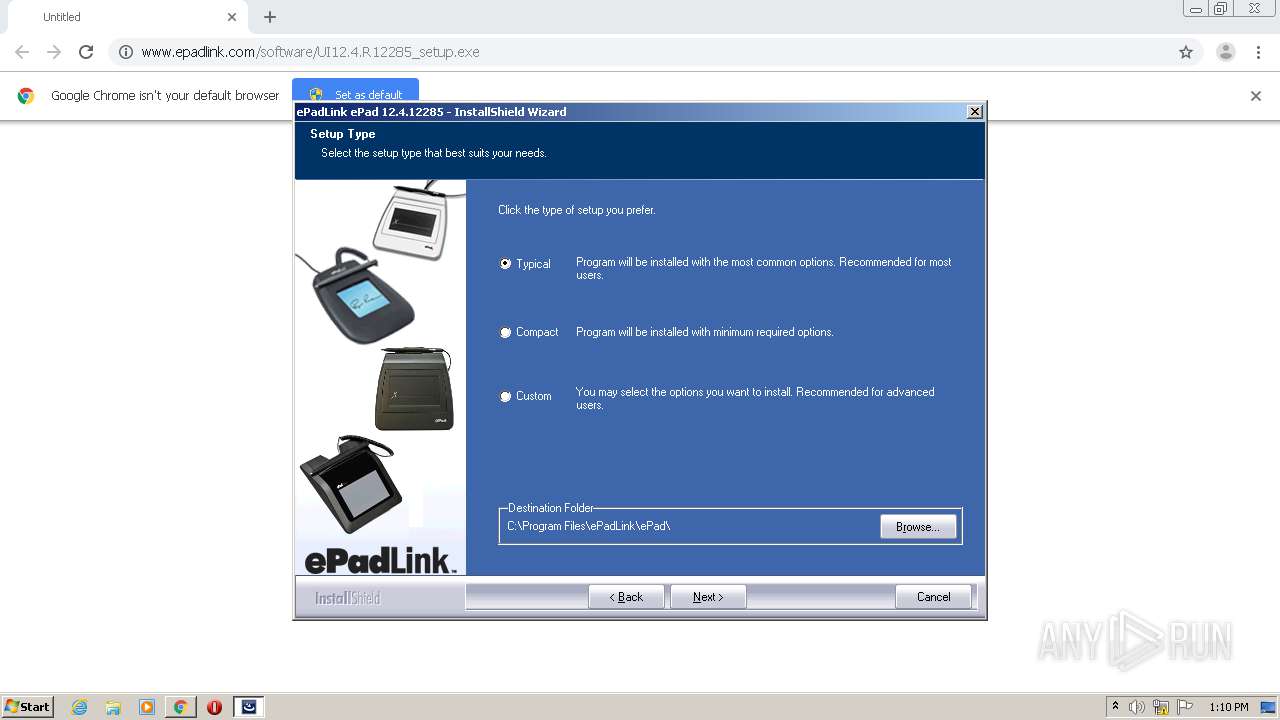1280x720 pixels.
Task: Open the Chrome profile avatar
Action: click(1226, 52)
